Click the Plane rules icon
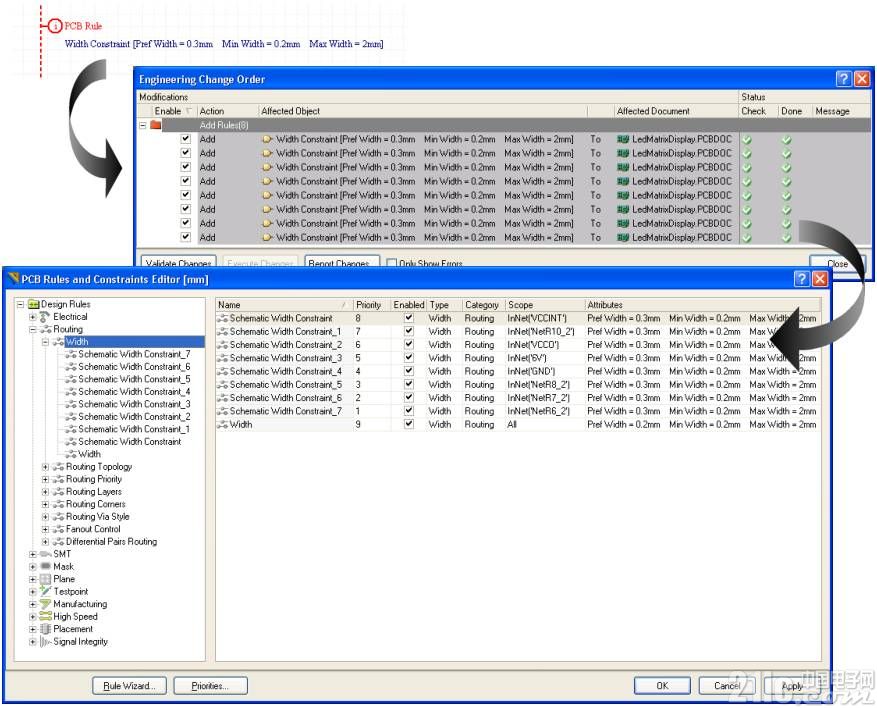 [x=45, y=579]
